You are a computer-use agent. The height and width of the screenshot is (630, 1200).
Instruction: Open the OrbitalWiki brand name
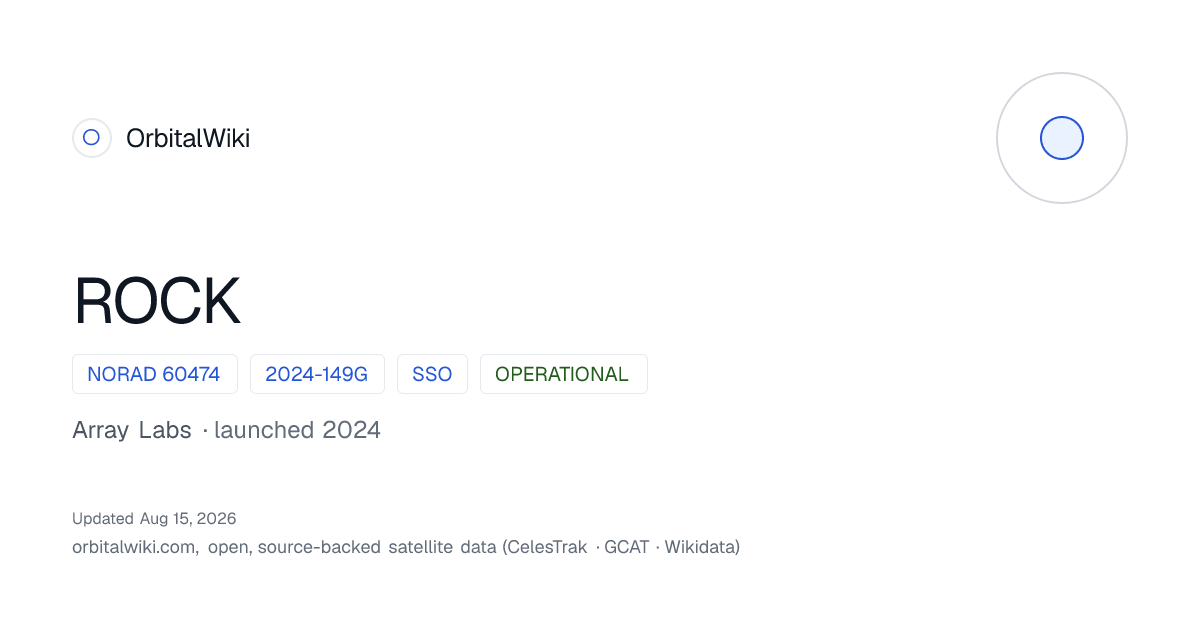point(188,138)
